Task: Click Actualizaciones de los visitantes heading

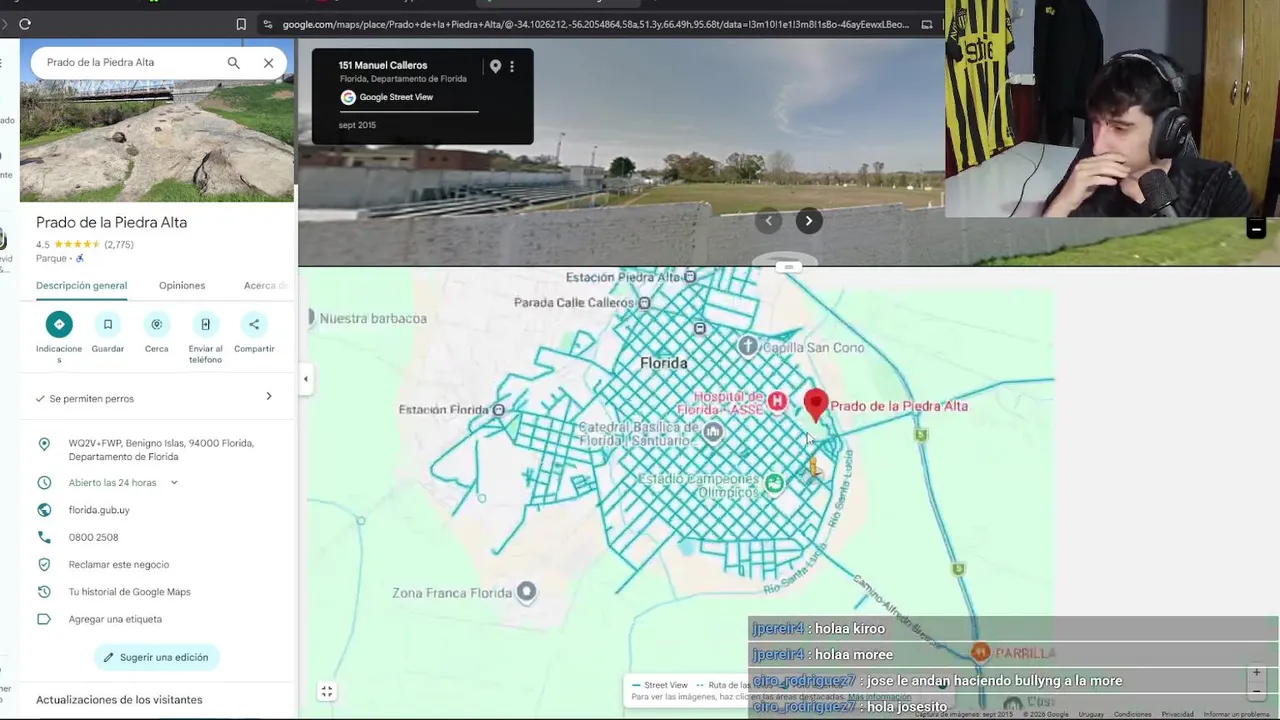Action: (119, 700)
